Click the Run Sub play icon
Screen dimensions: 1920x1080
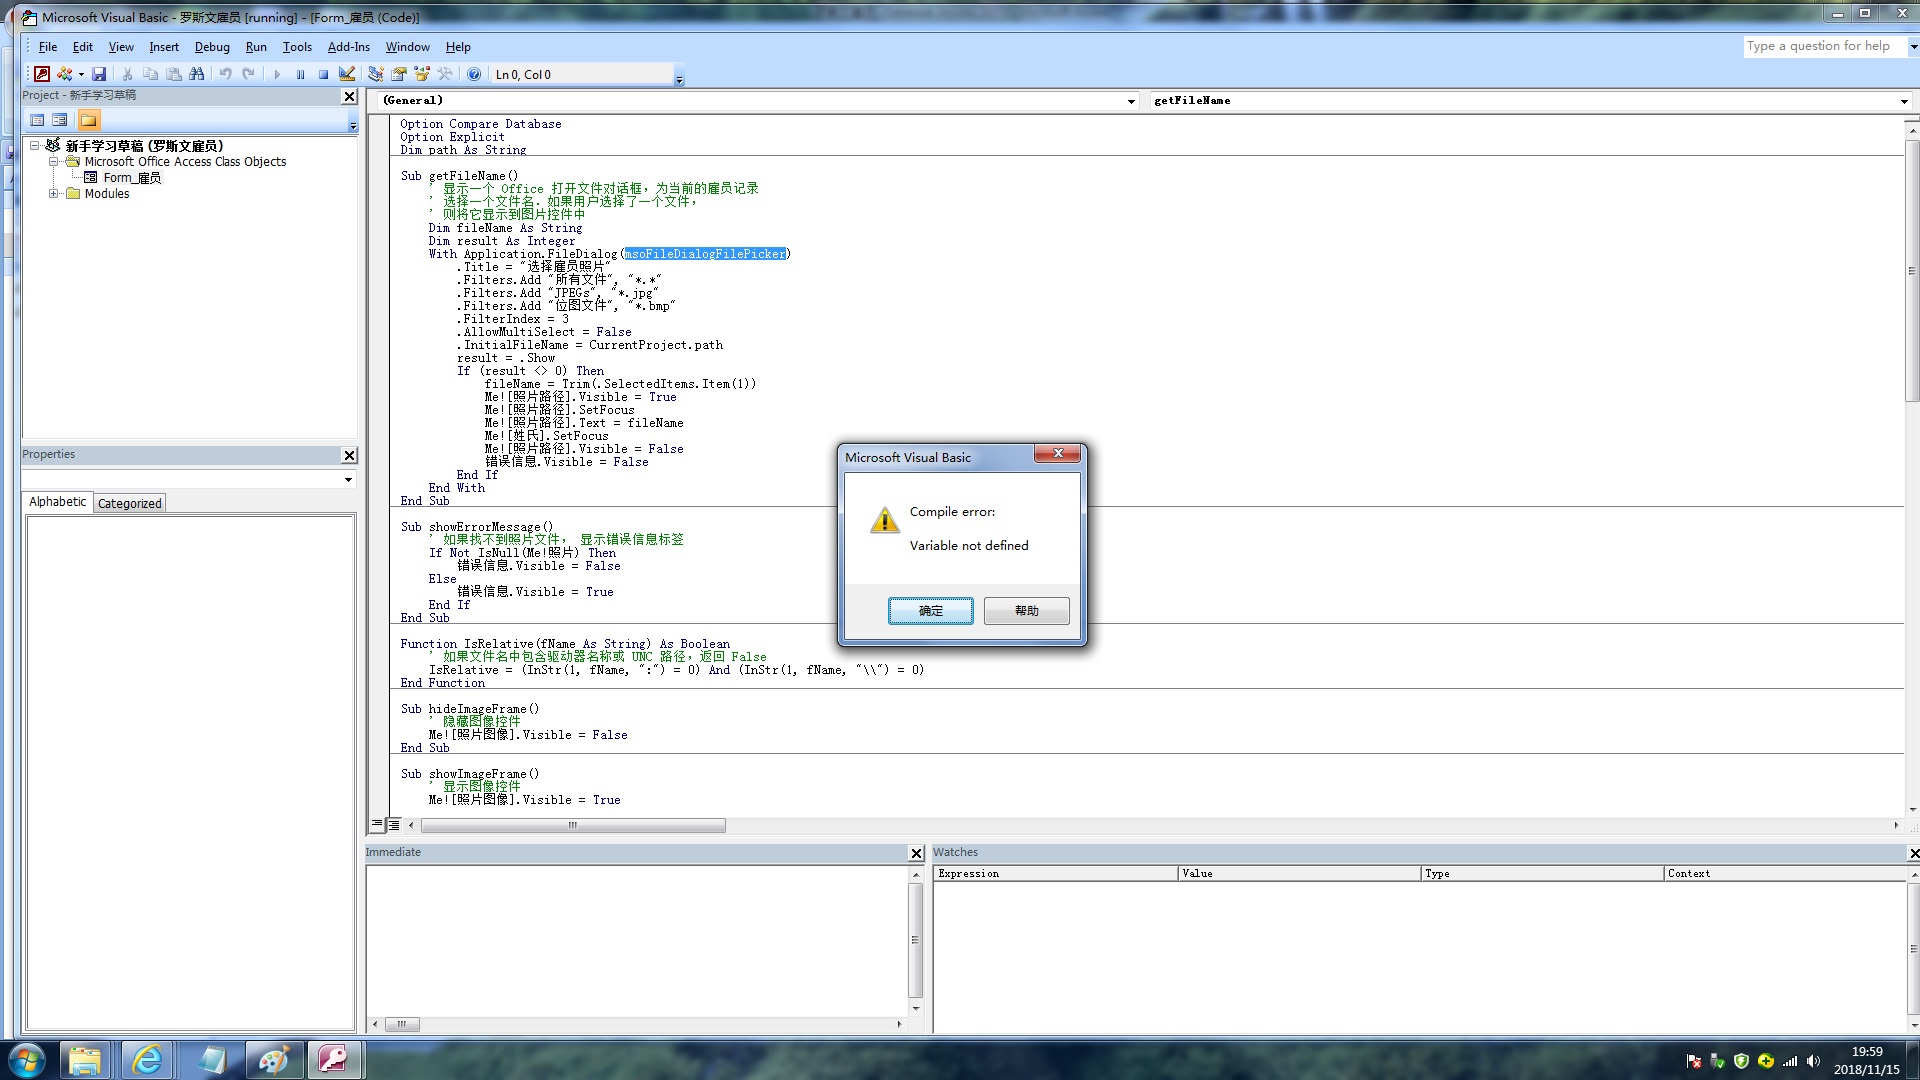(x=277, y=74)
